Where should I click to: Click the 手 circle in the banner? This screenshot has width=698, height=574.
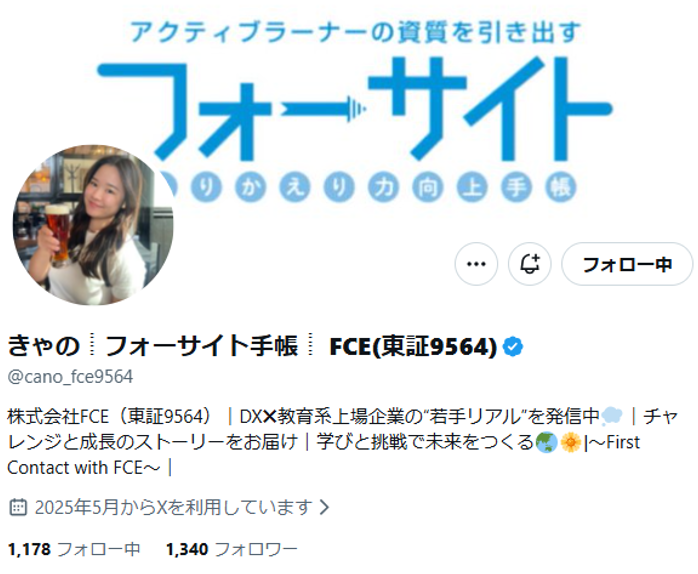pos(516,186)
